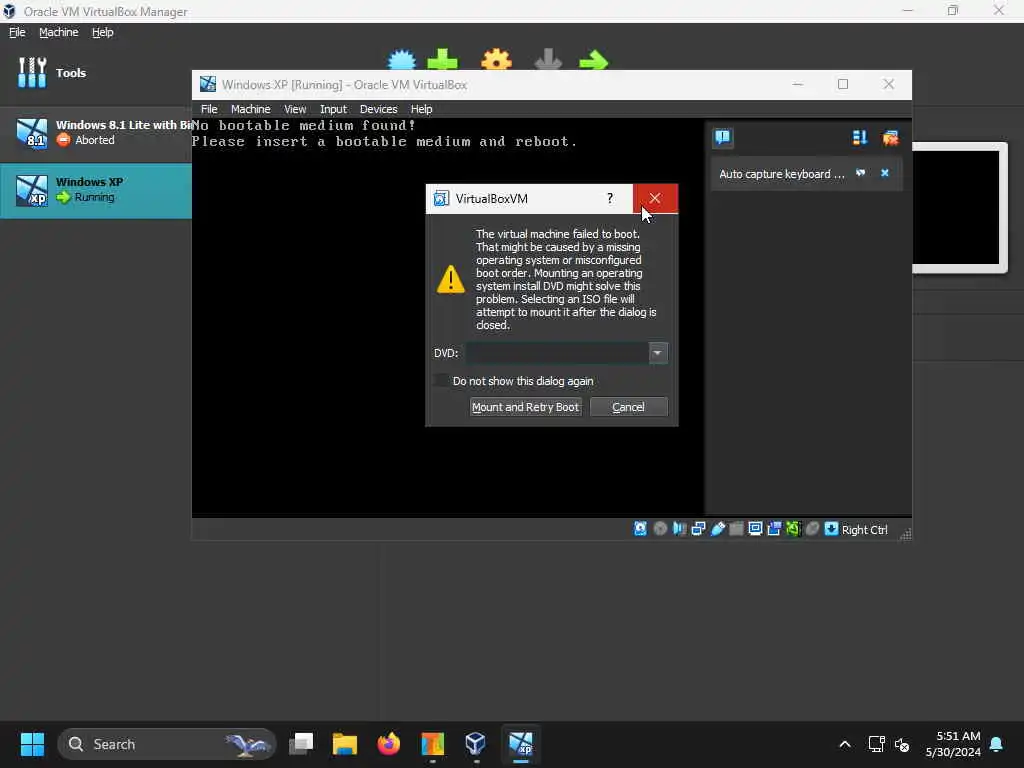Screen dimensions: 1024x768
Task: Switch to VirtualBox Manager taskbar cube icon
Action: [x=475, y=744]
